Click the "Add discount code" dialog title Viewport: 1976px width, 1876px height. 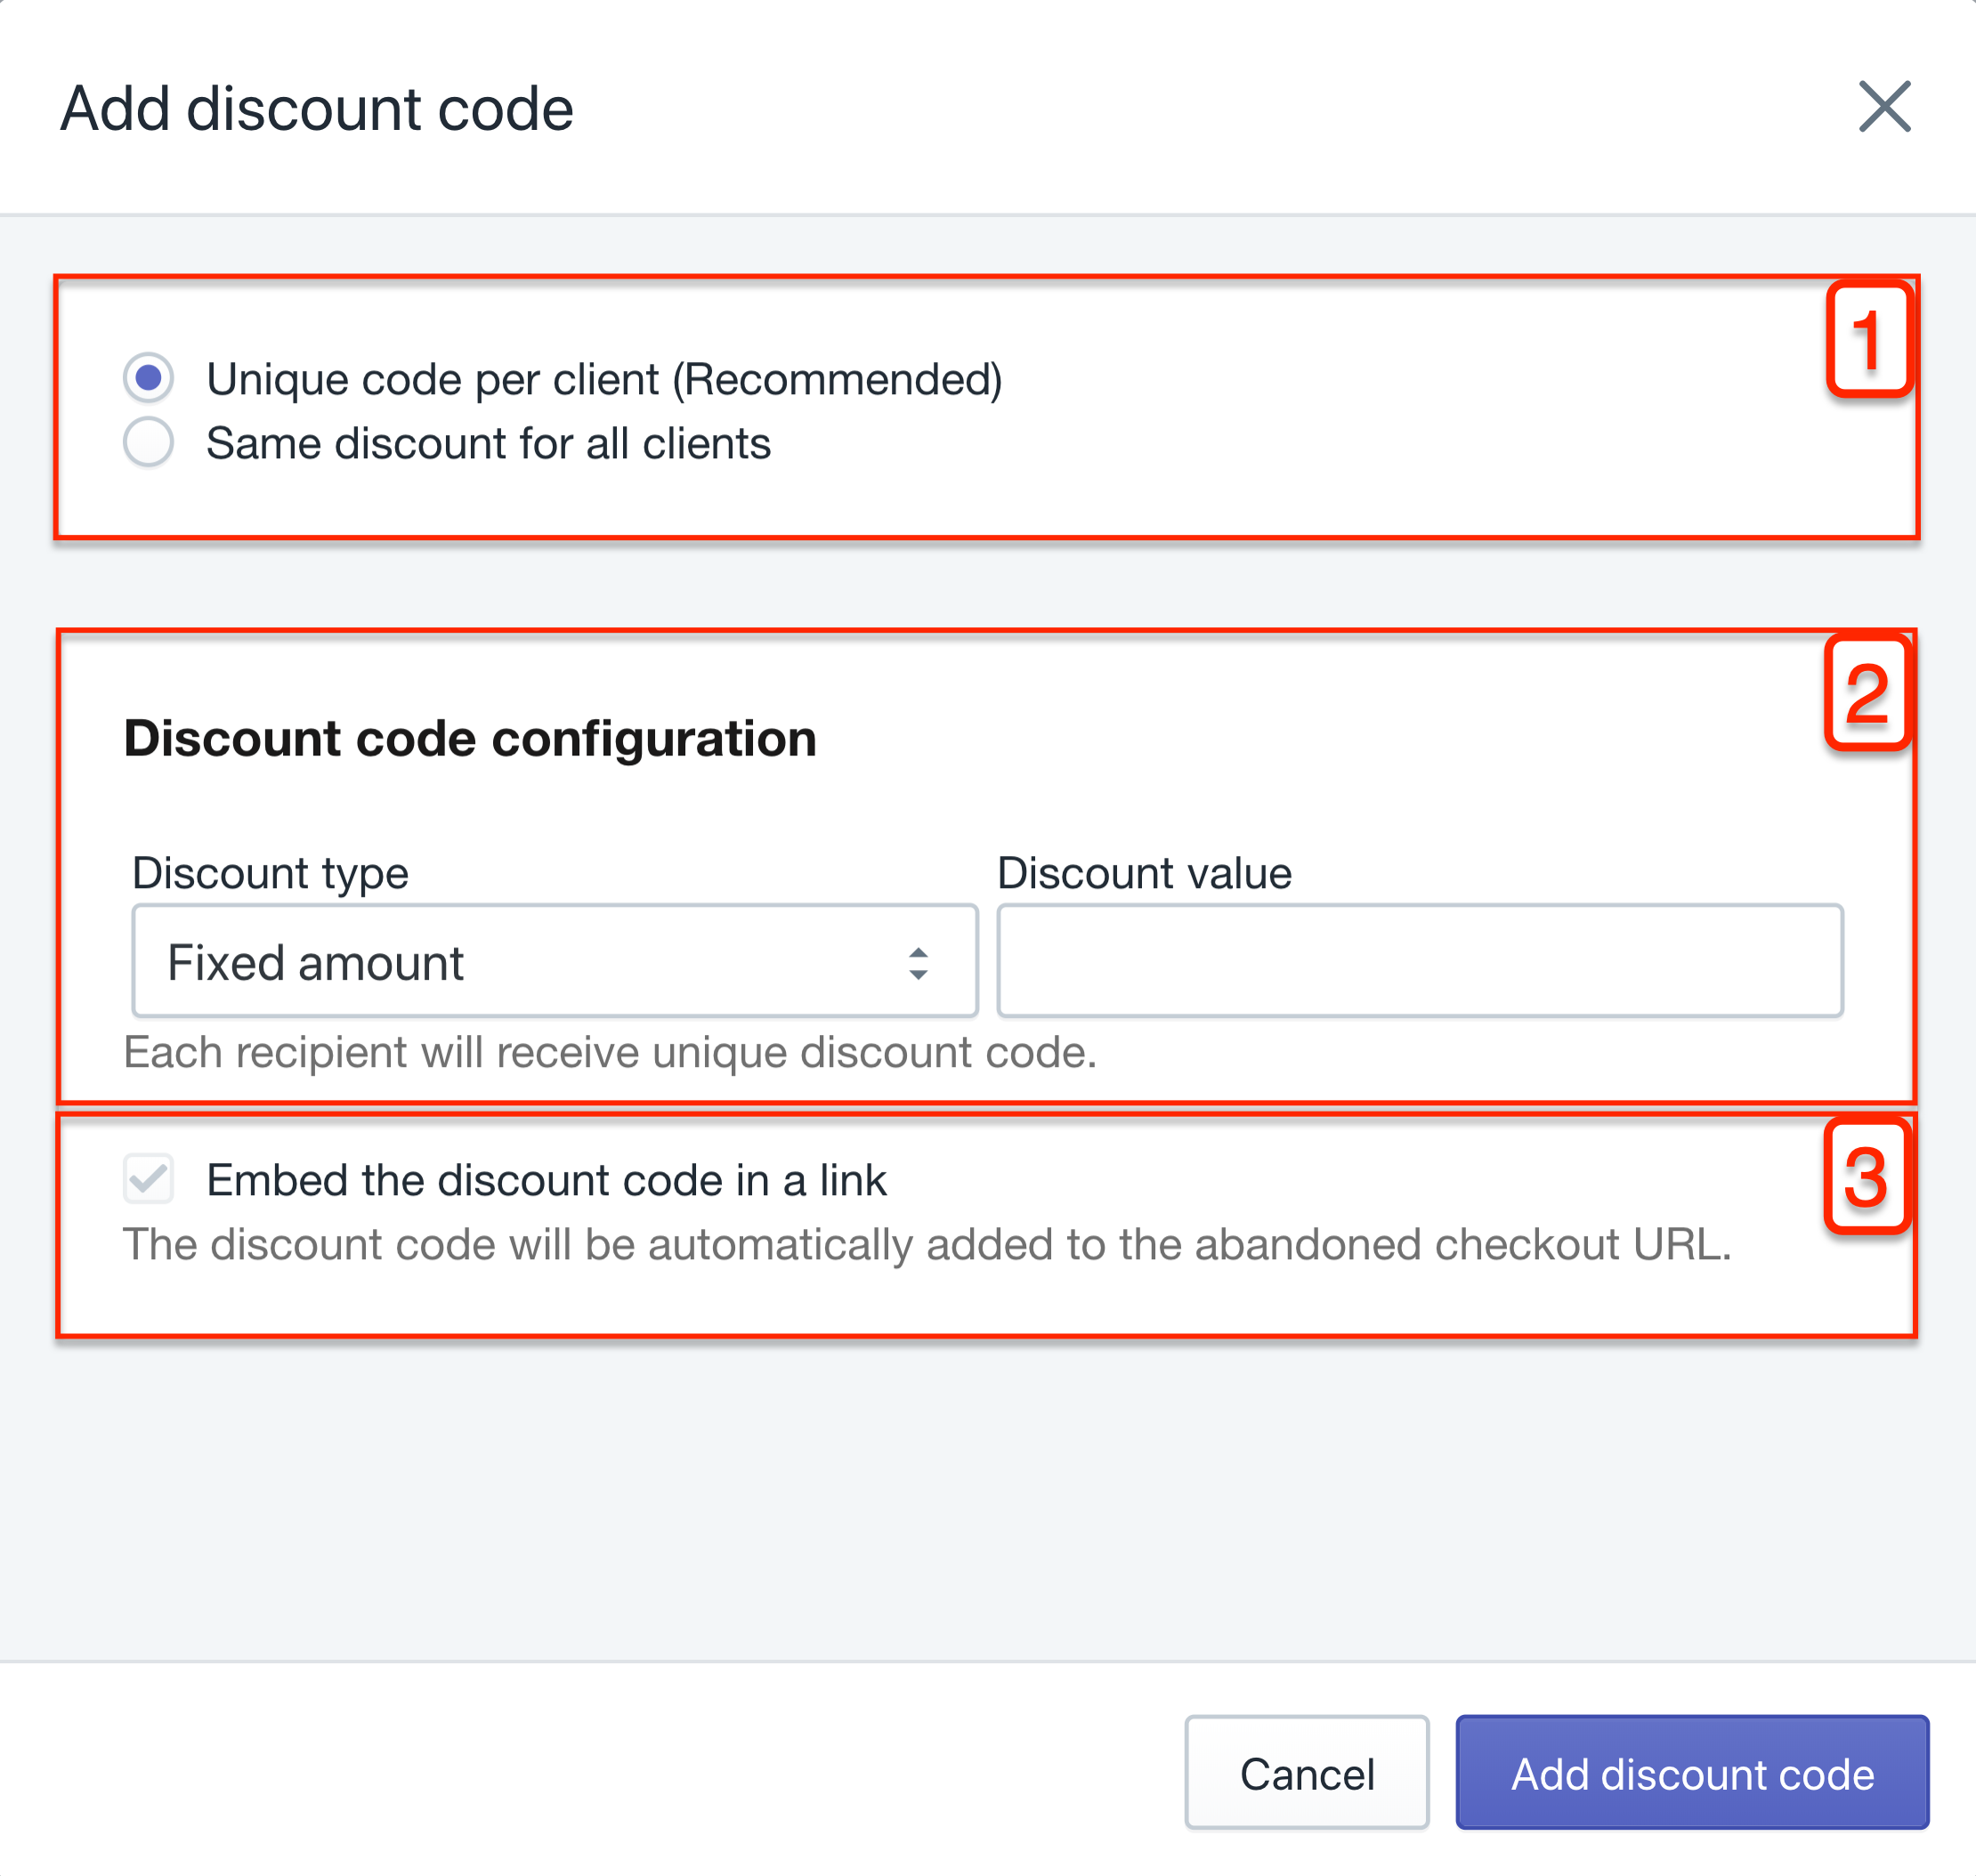pos(317,108)
